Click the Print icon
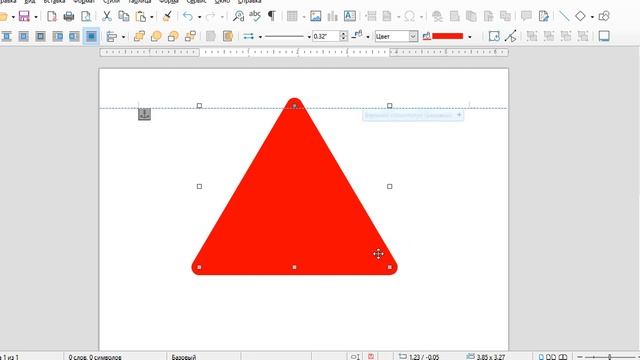 click(69, 16)
